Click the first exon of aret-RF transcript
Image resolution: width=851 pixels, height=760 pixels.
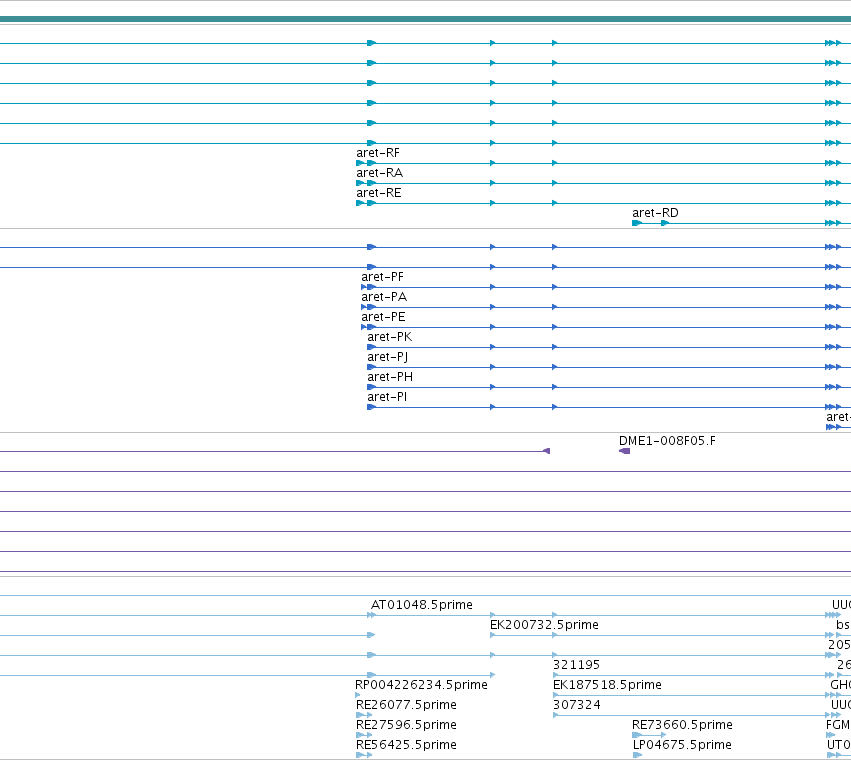[360, 163]
